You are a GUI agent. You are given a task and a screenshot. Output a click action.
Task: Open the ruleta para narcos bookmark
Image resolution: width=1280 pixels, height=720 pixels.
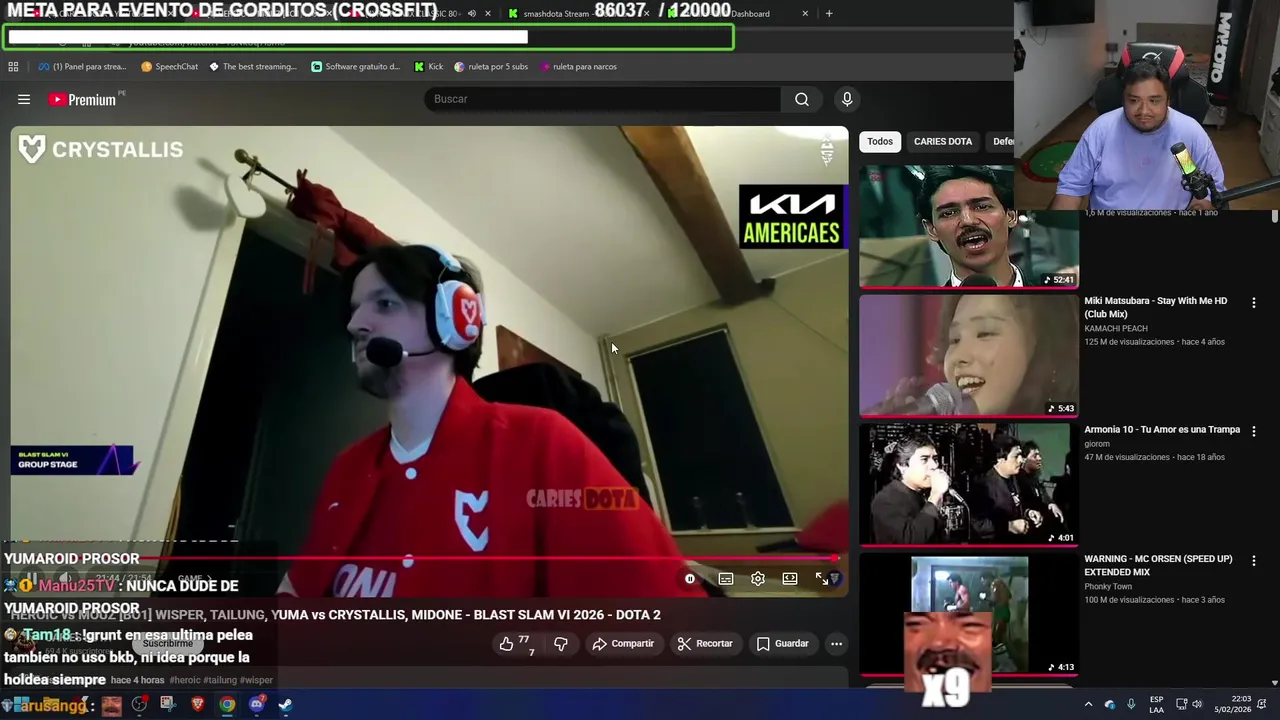pos(578,67)
